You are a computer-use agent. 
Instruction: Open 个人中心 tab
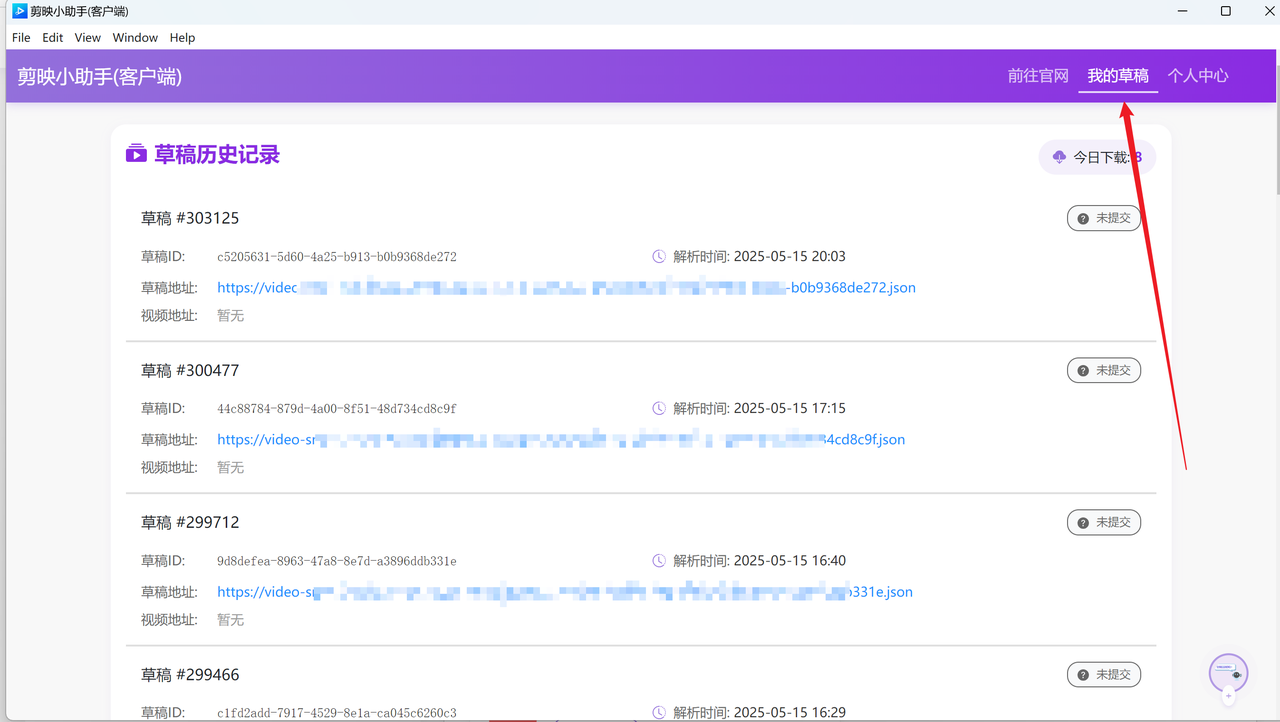coord(1198,76)
